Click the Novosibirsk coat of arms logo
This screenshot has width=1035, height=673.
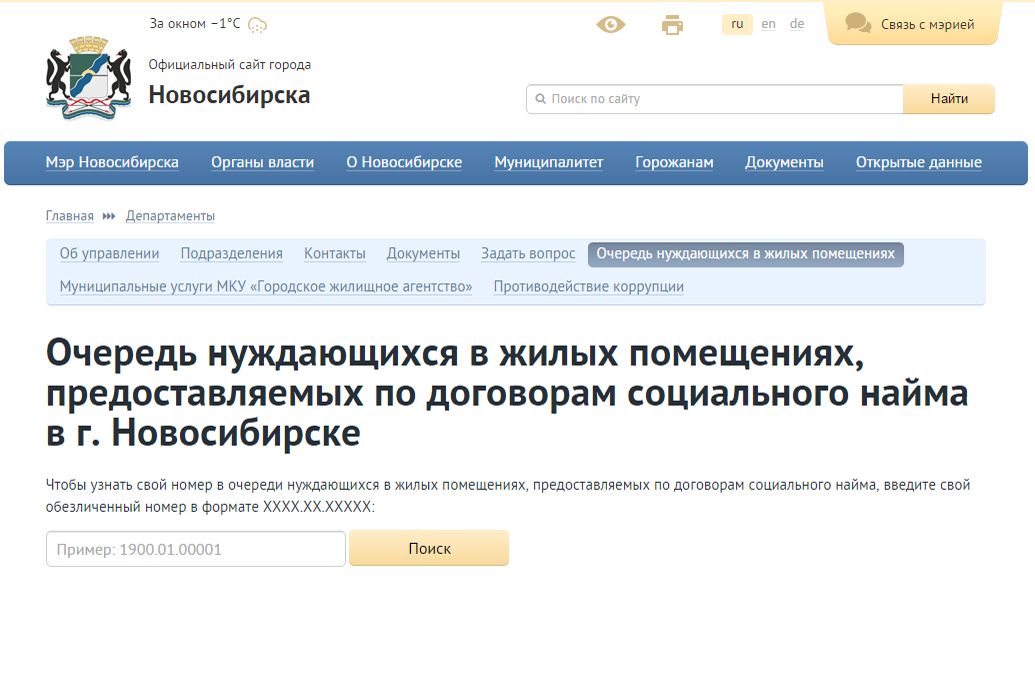click(x=89, y=79)
